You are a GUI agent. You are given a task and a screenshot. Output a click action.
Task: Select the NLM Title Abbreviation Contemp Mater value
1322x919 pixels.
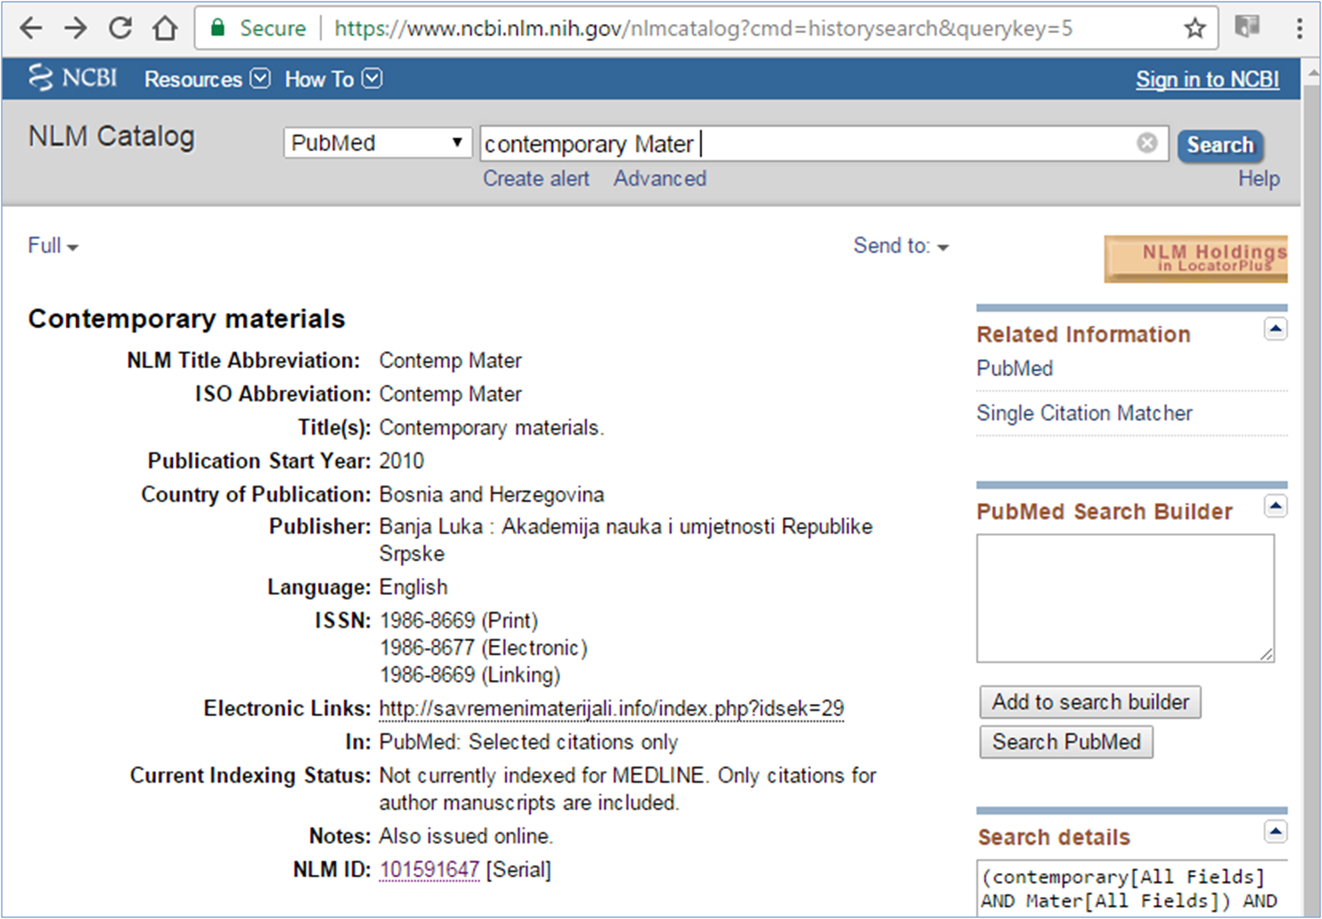450,361
